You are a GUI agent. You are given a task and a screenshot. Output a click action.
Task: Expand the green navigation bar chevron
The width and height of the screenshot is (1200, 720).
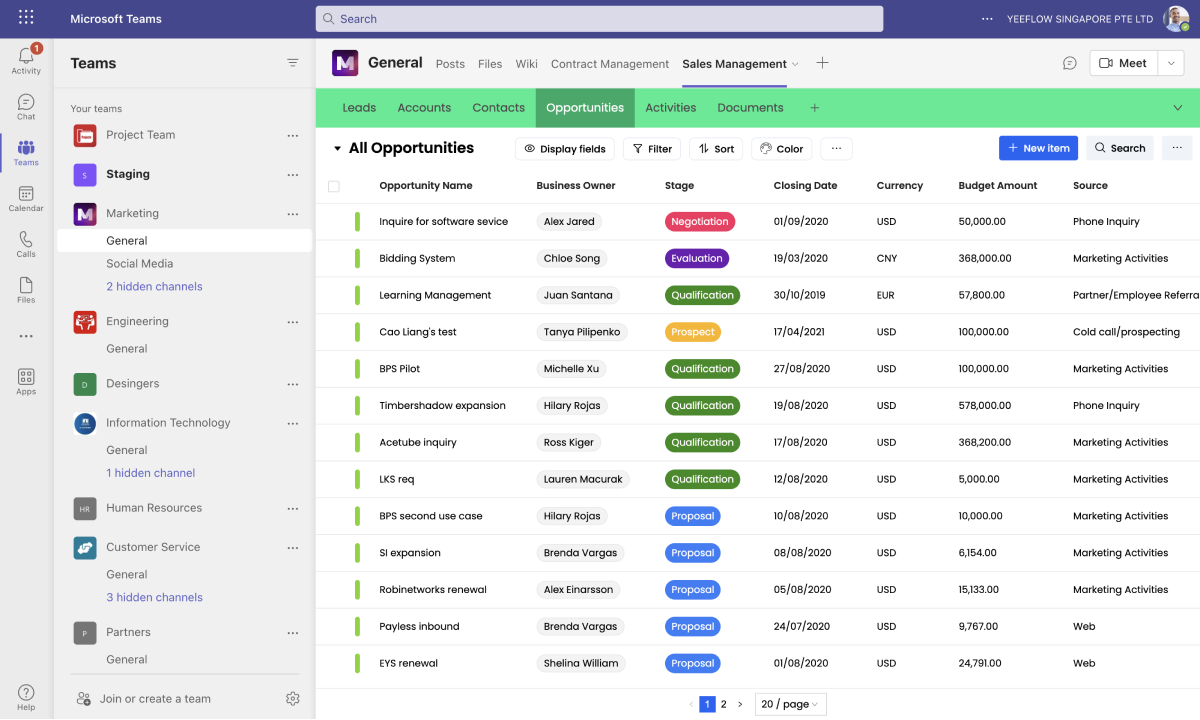pyautogui.click(x=1177, y=108)
